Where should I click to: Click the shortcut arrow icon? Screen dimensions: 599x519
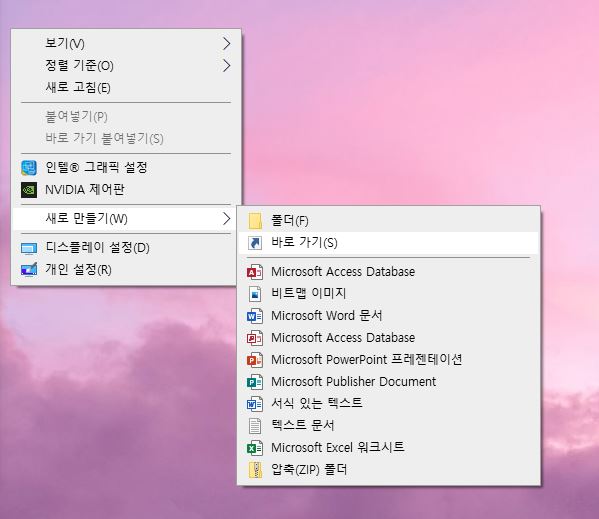click(x=255, y=243)
